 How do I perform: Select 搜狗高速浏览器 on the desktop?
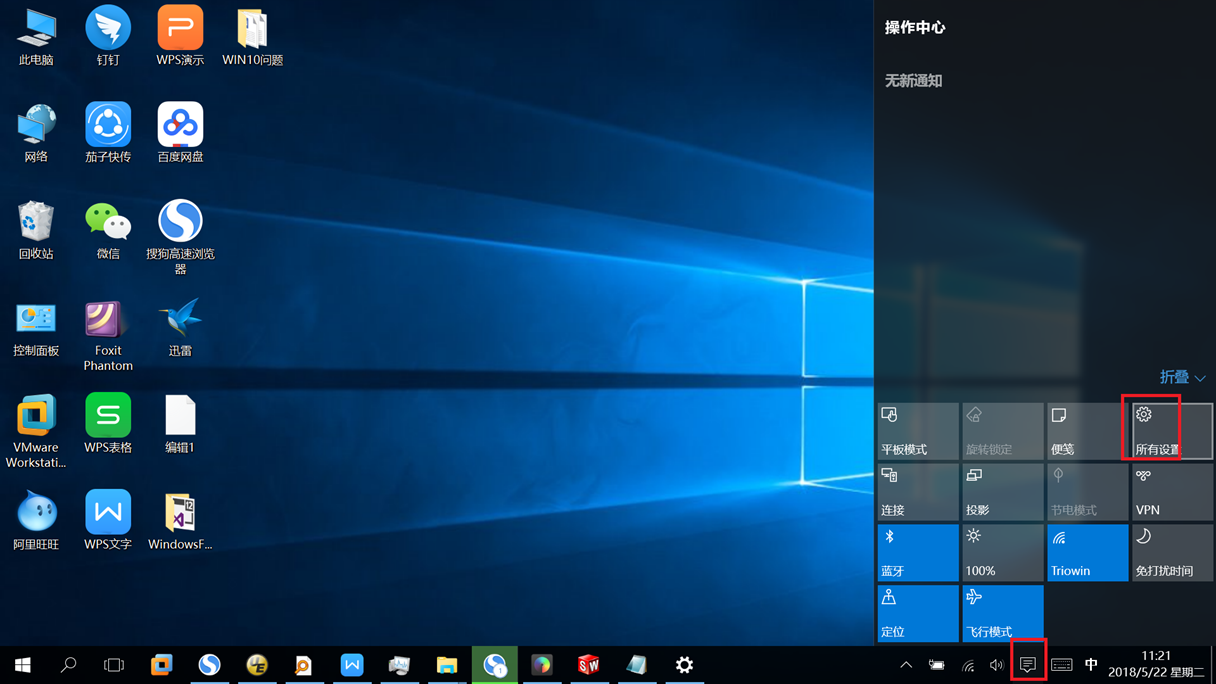point(180,237)
